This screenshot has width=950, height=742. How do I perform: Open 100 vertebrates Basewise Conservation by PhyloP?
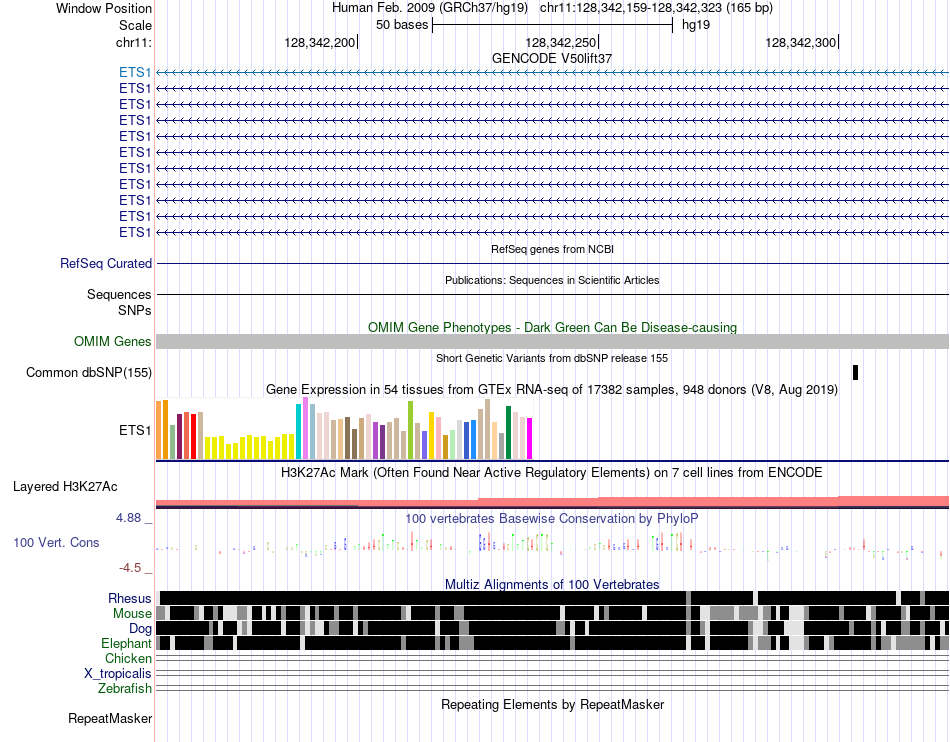click(x=552, y=518)
